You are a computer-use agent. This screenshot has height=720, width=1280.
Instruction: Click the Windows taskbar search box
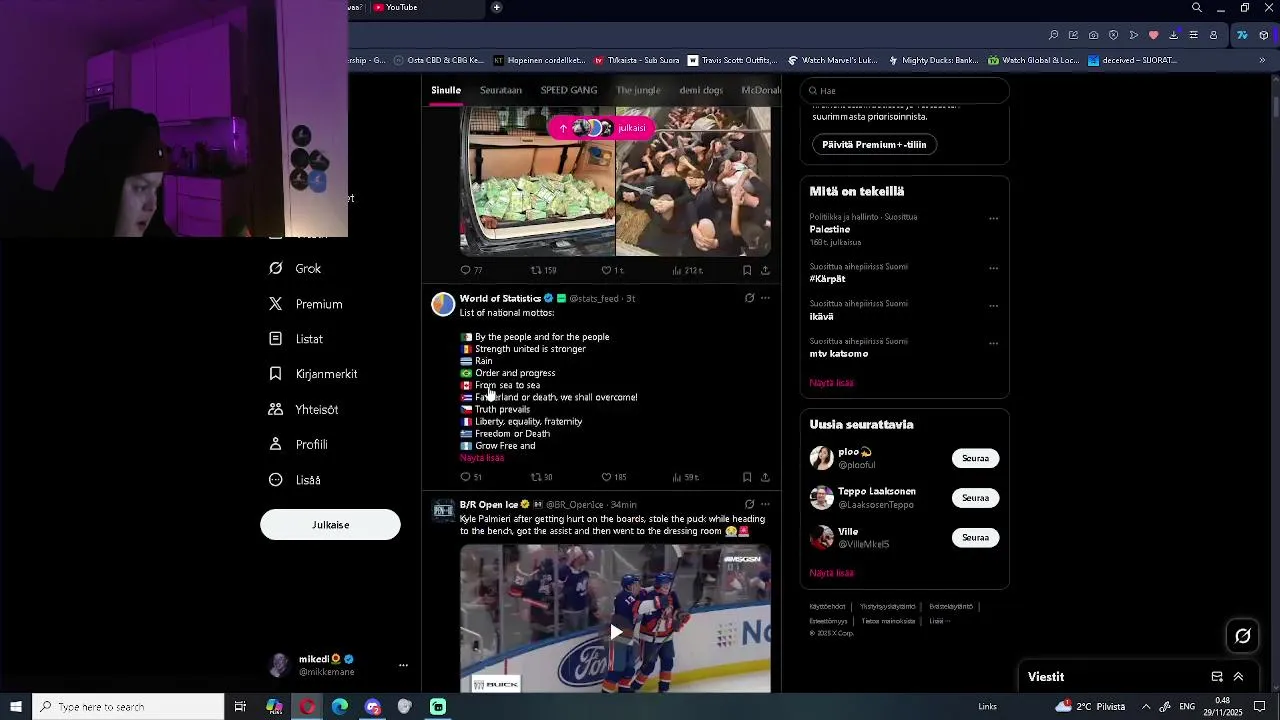(128, 707)
